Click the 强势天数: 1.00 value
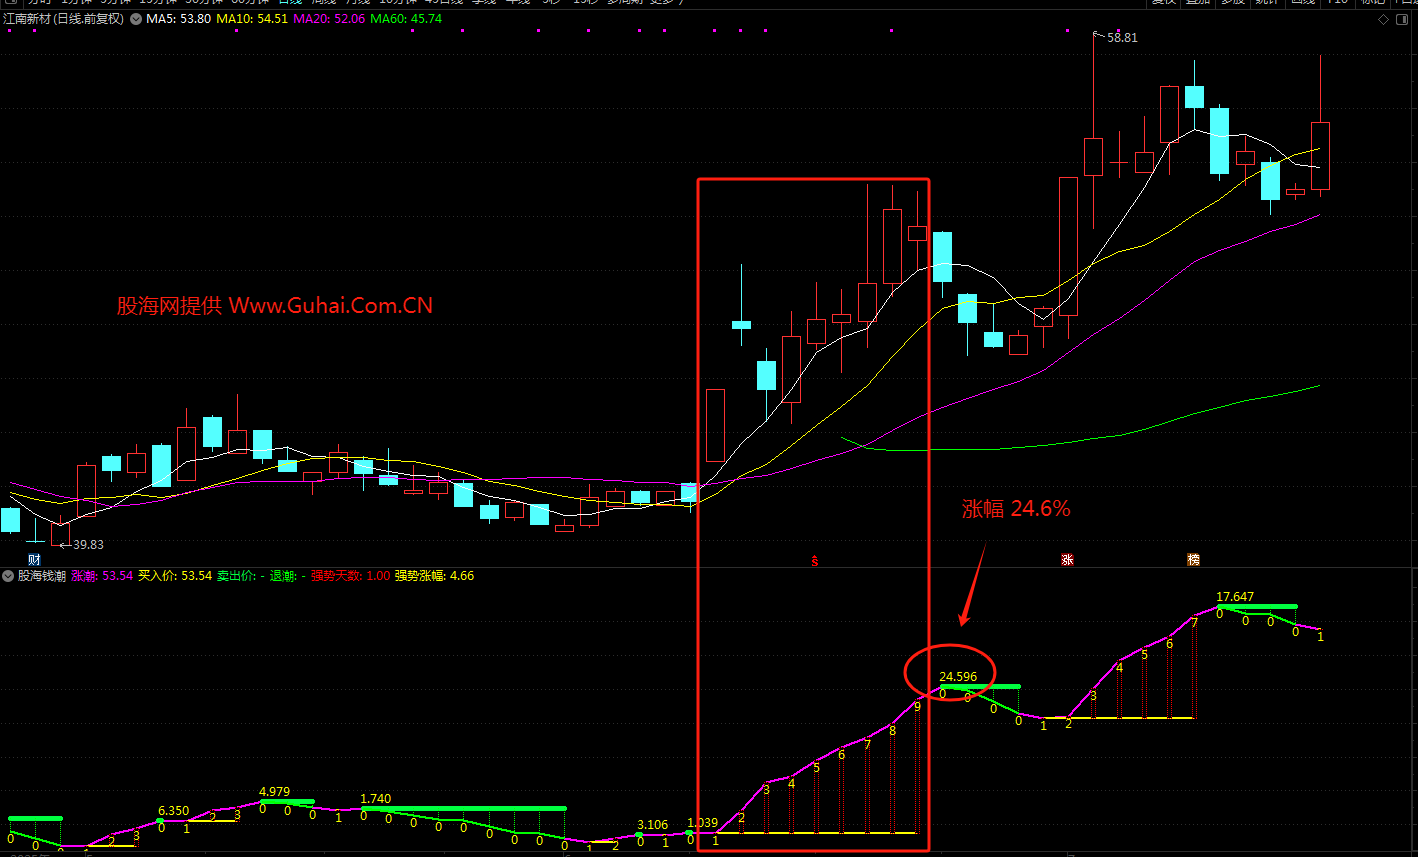 [351, 576]
